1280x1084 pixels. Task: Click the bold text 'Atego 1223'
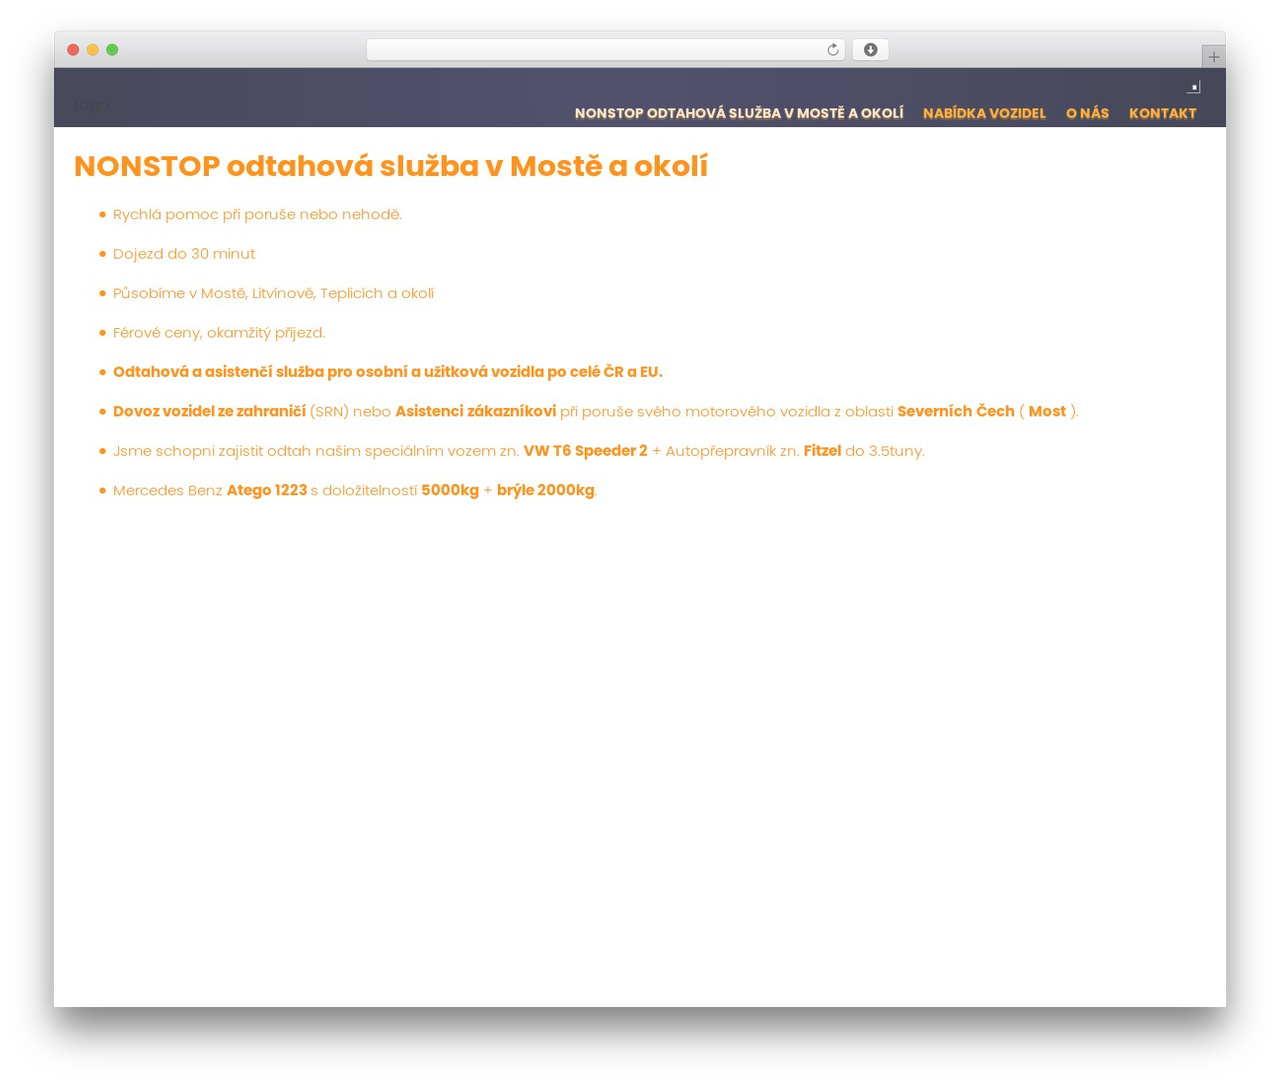(x=267, y=490)
